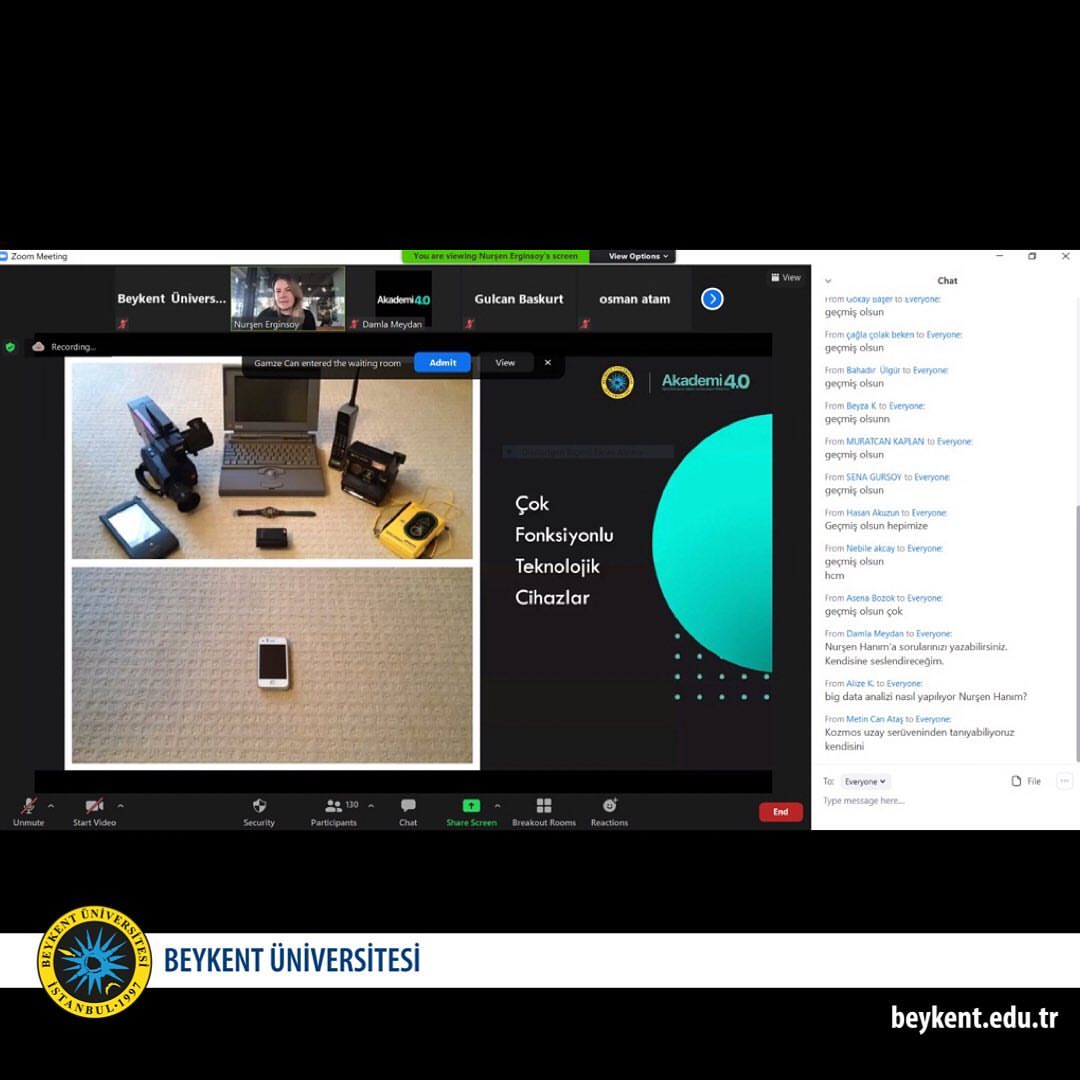Click the Recording indicator
The height and width of the screenshot is (1080, 1080).
coord(64,347)
